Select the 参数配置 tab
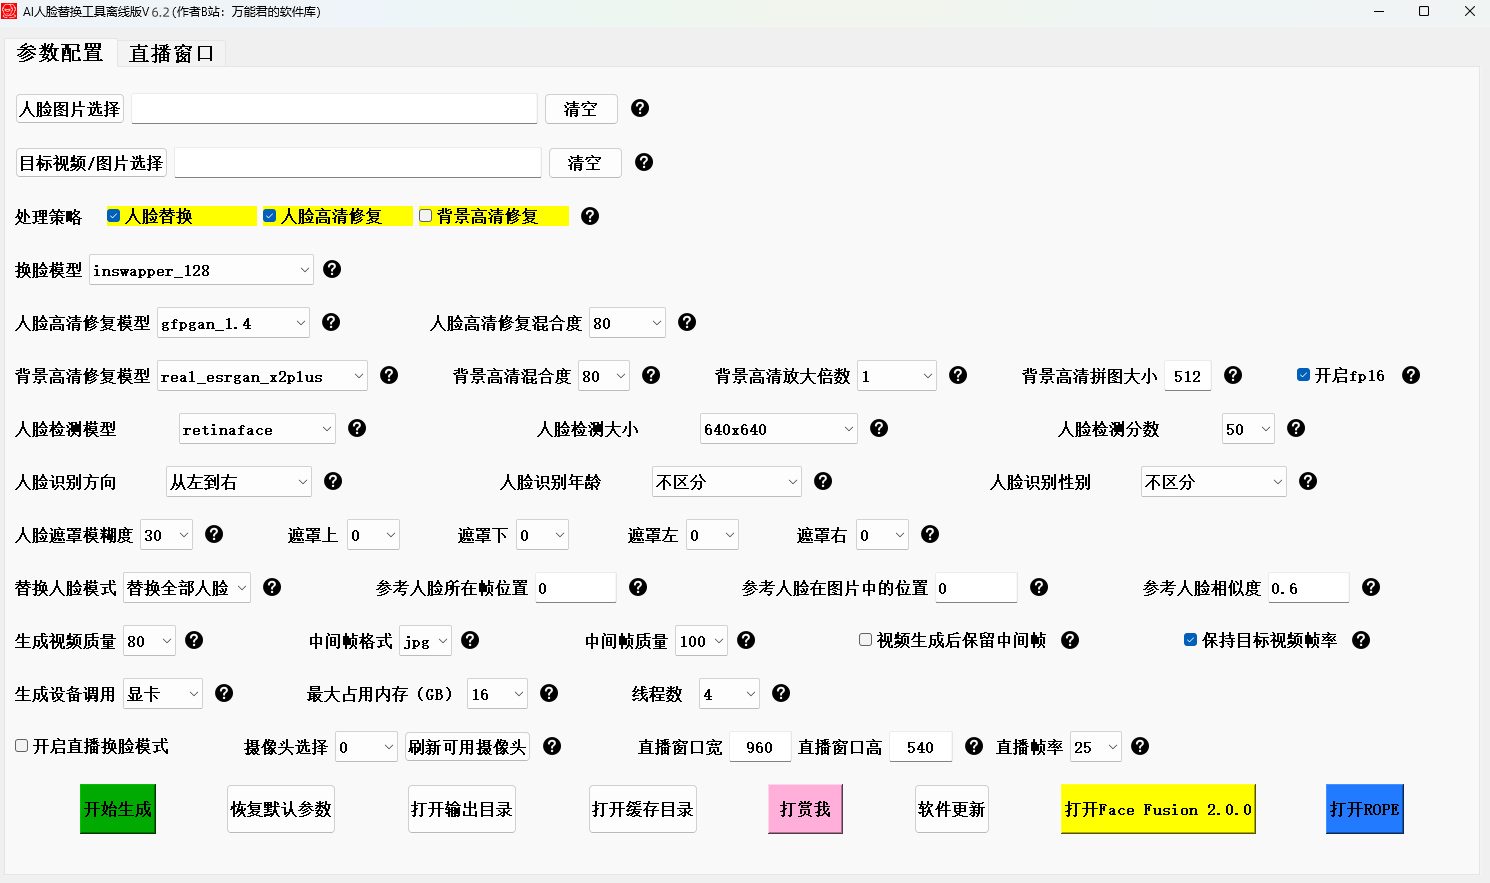 click(x=60, y=53)
